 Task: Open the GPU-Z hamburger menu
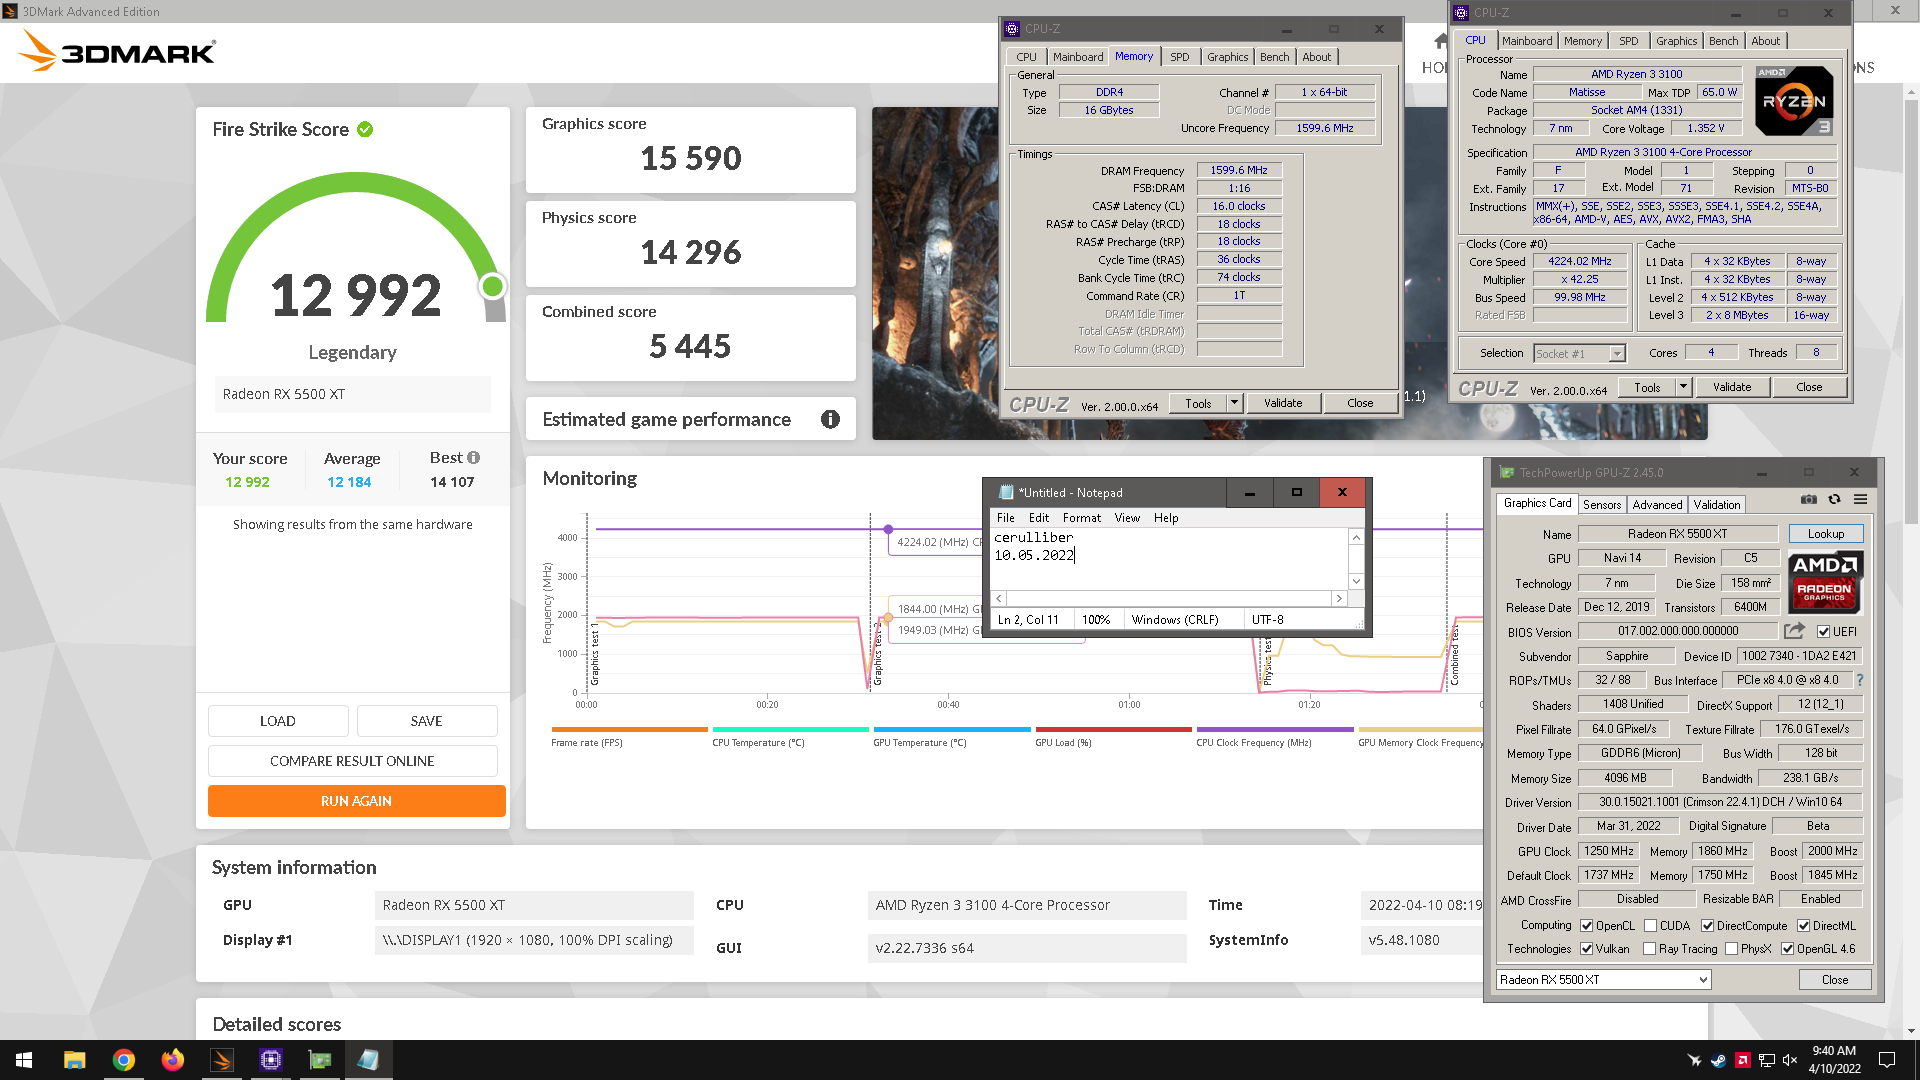pyautogui.click(x=1860, y=499)
